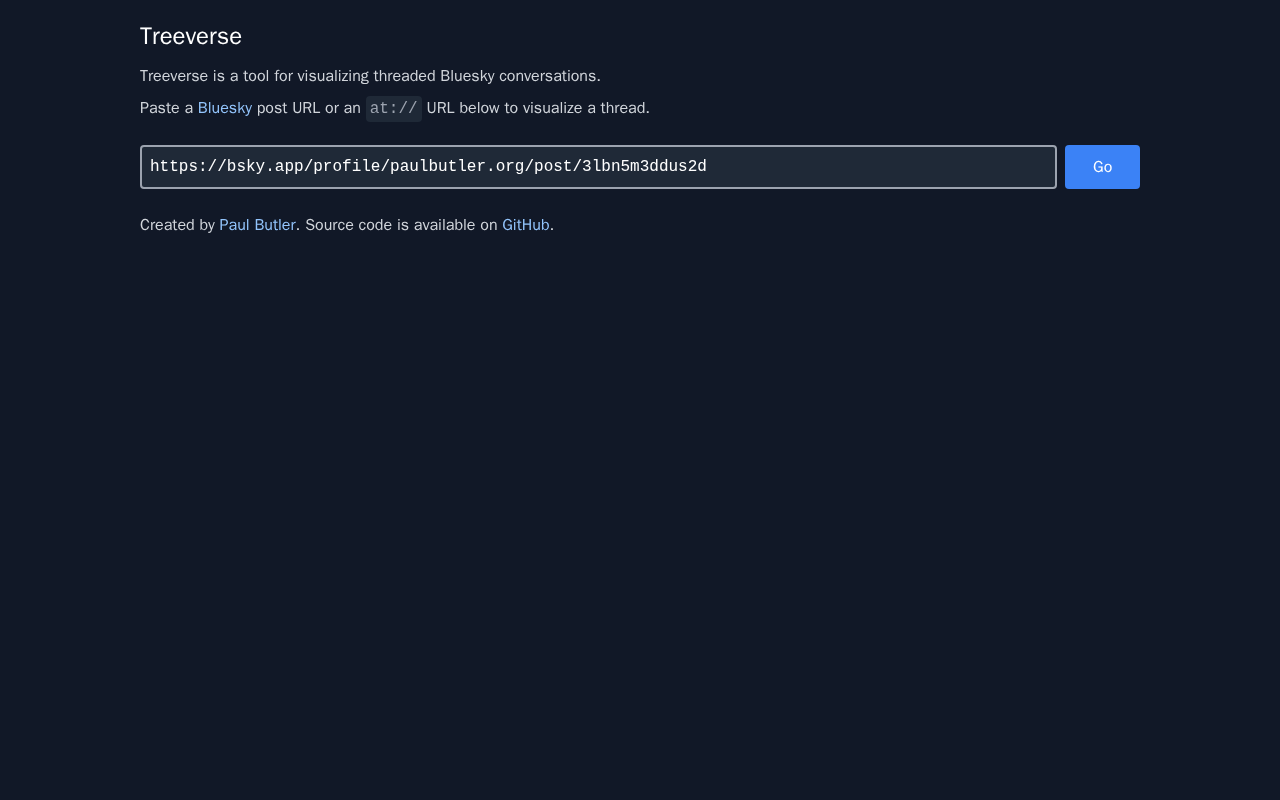Click 'URL below to visualize a thread' text
The height and width of the screenshot is (800, 1280).
538,108
